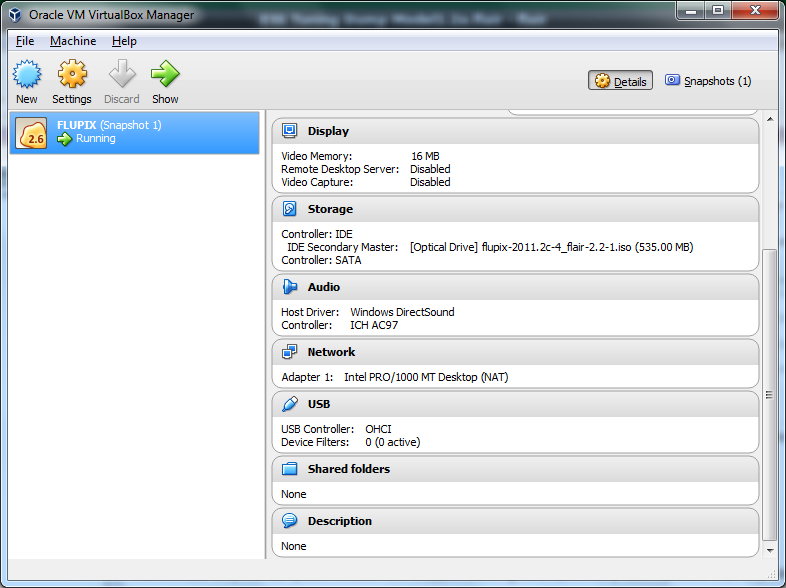The image size is (786, 588).
Task: Click the Storage section disk icon
Action: pos(289,209)
